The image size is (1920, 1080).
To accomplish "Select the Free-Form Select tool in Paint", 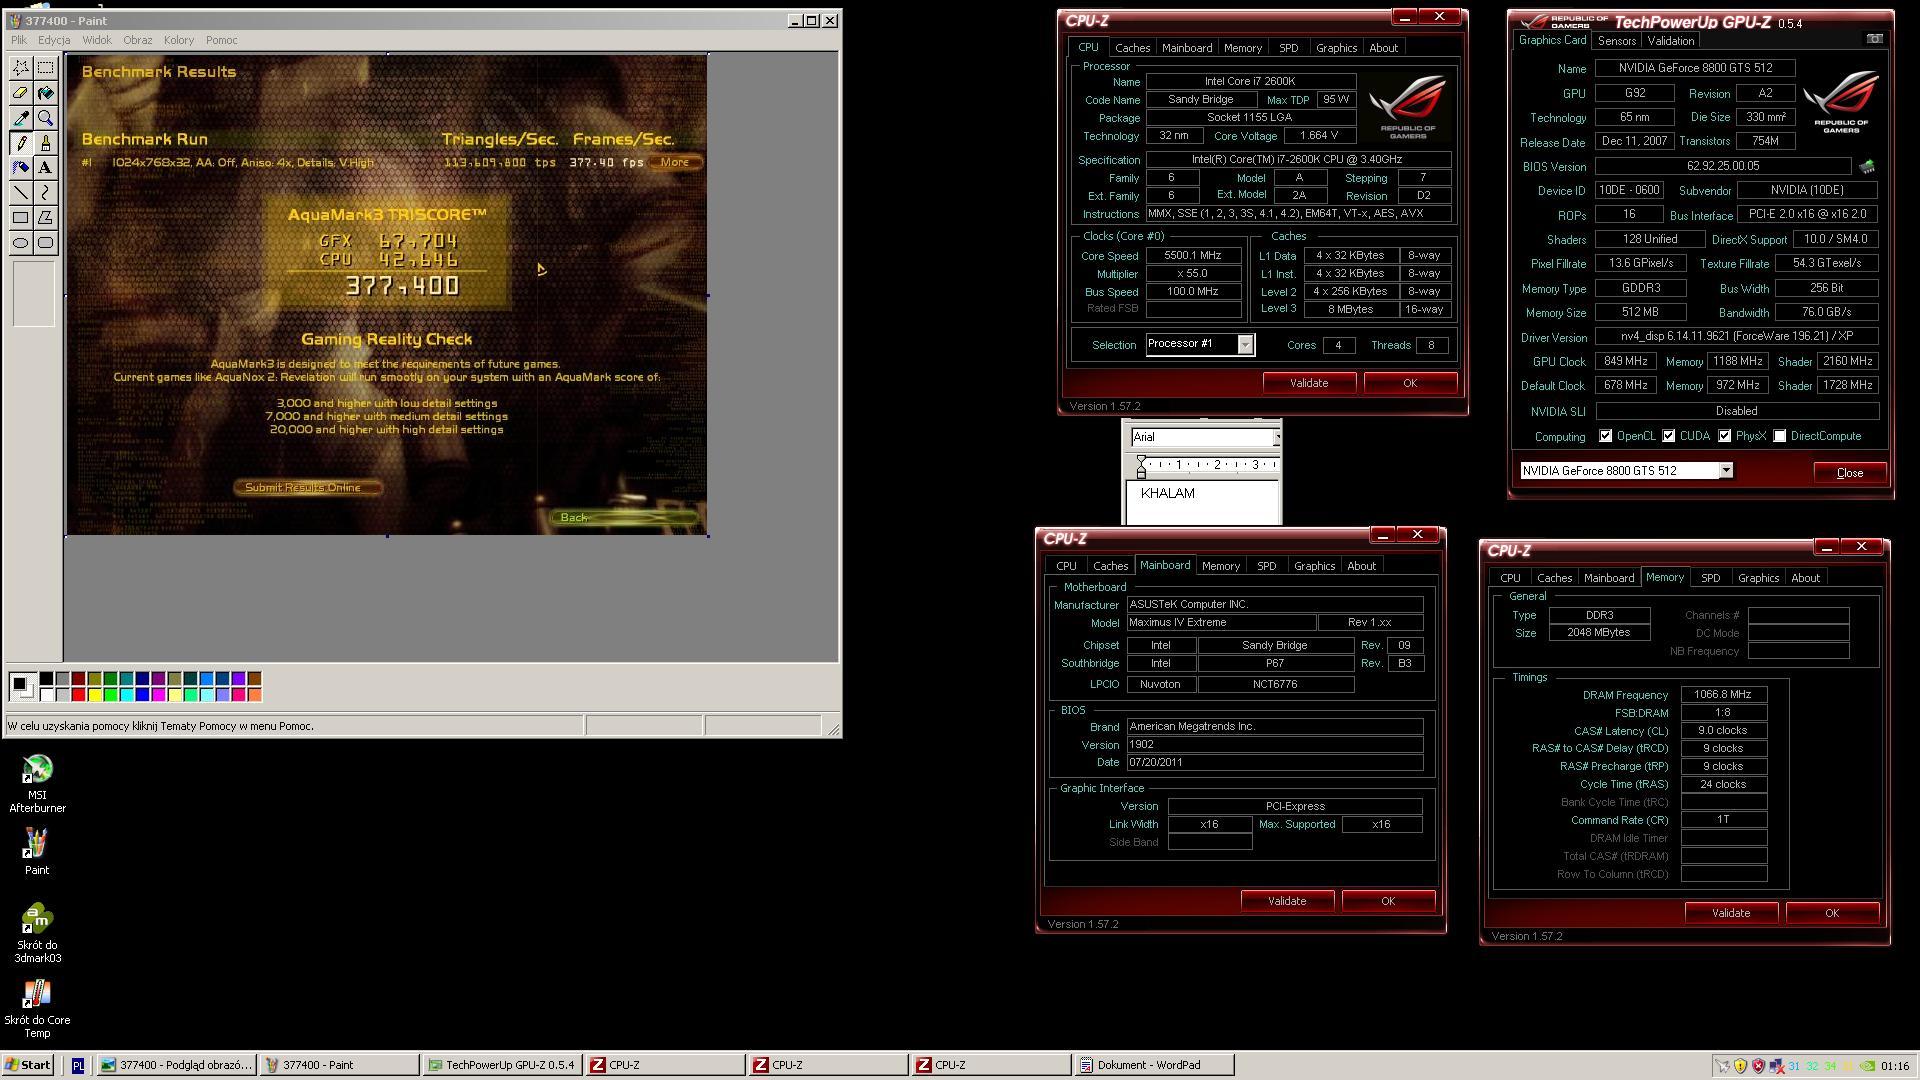I will pos(21,68).
